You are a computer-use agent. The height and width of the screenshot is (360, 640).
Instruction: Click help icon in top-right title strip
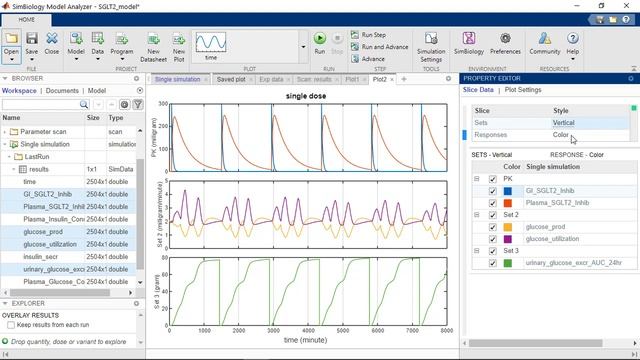(x=626, y=20)
